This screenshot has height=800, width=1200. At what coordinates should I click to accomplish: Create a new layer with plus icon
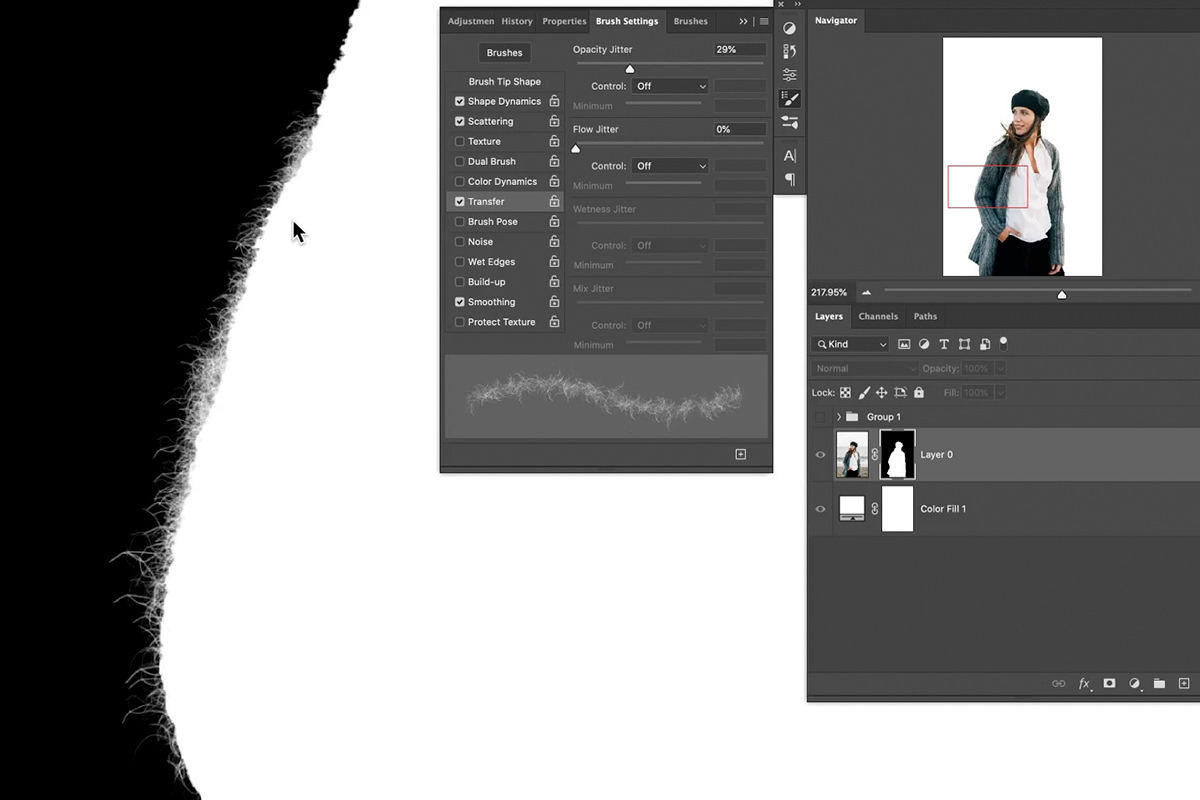tap(1184, 684)
